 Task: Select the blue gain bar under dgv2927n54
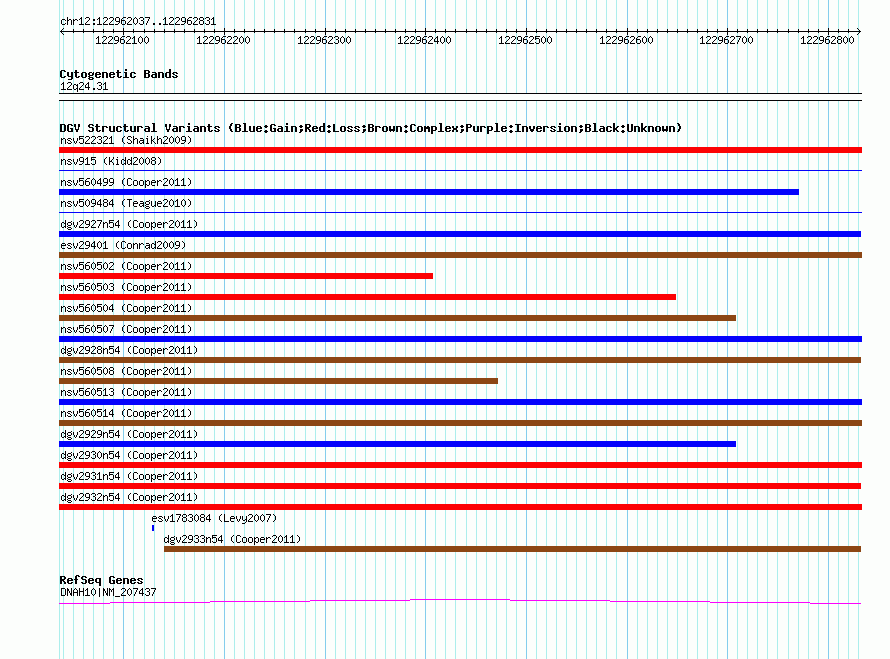pyautogui.click(x=460, y=234)
